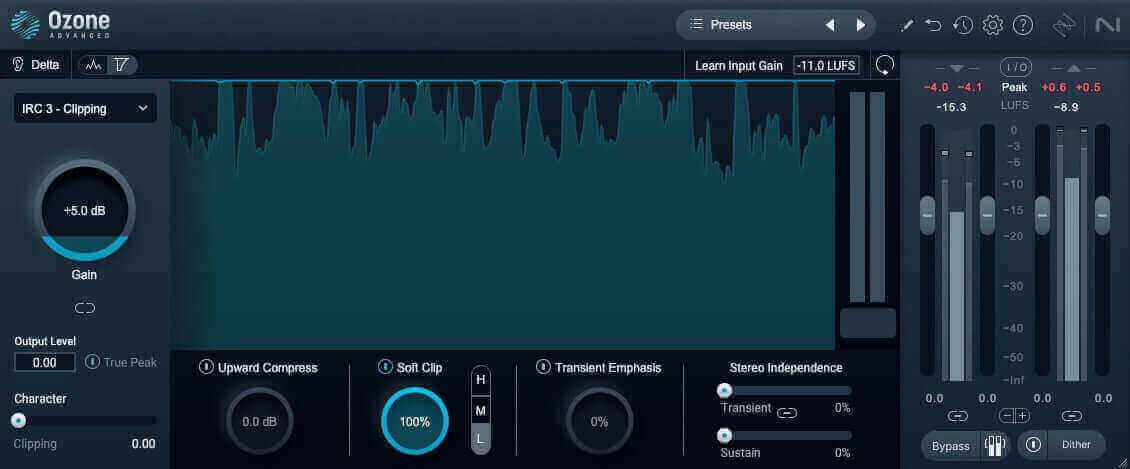Click the LUFS meter type label
1130x469 pixels.
pos(1015,105)
